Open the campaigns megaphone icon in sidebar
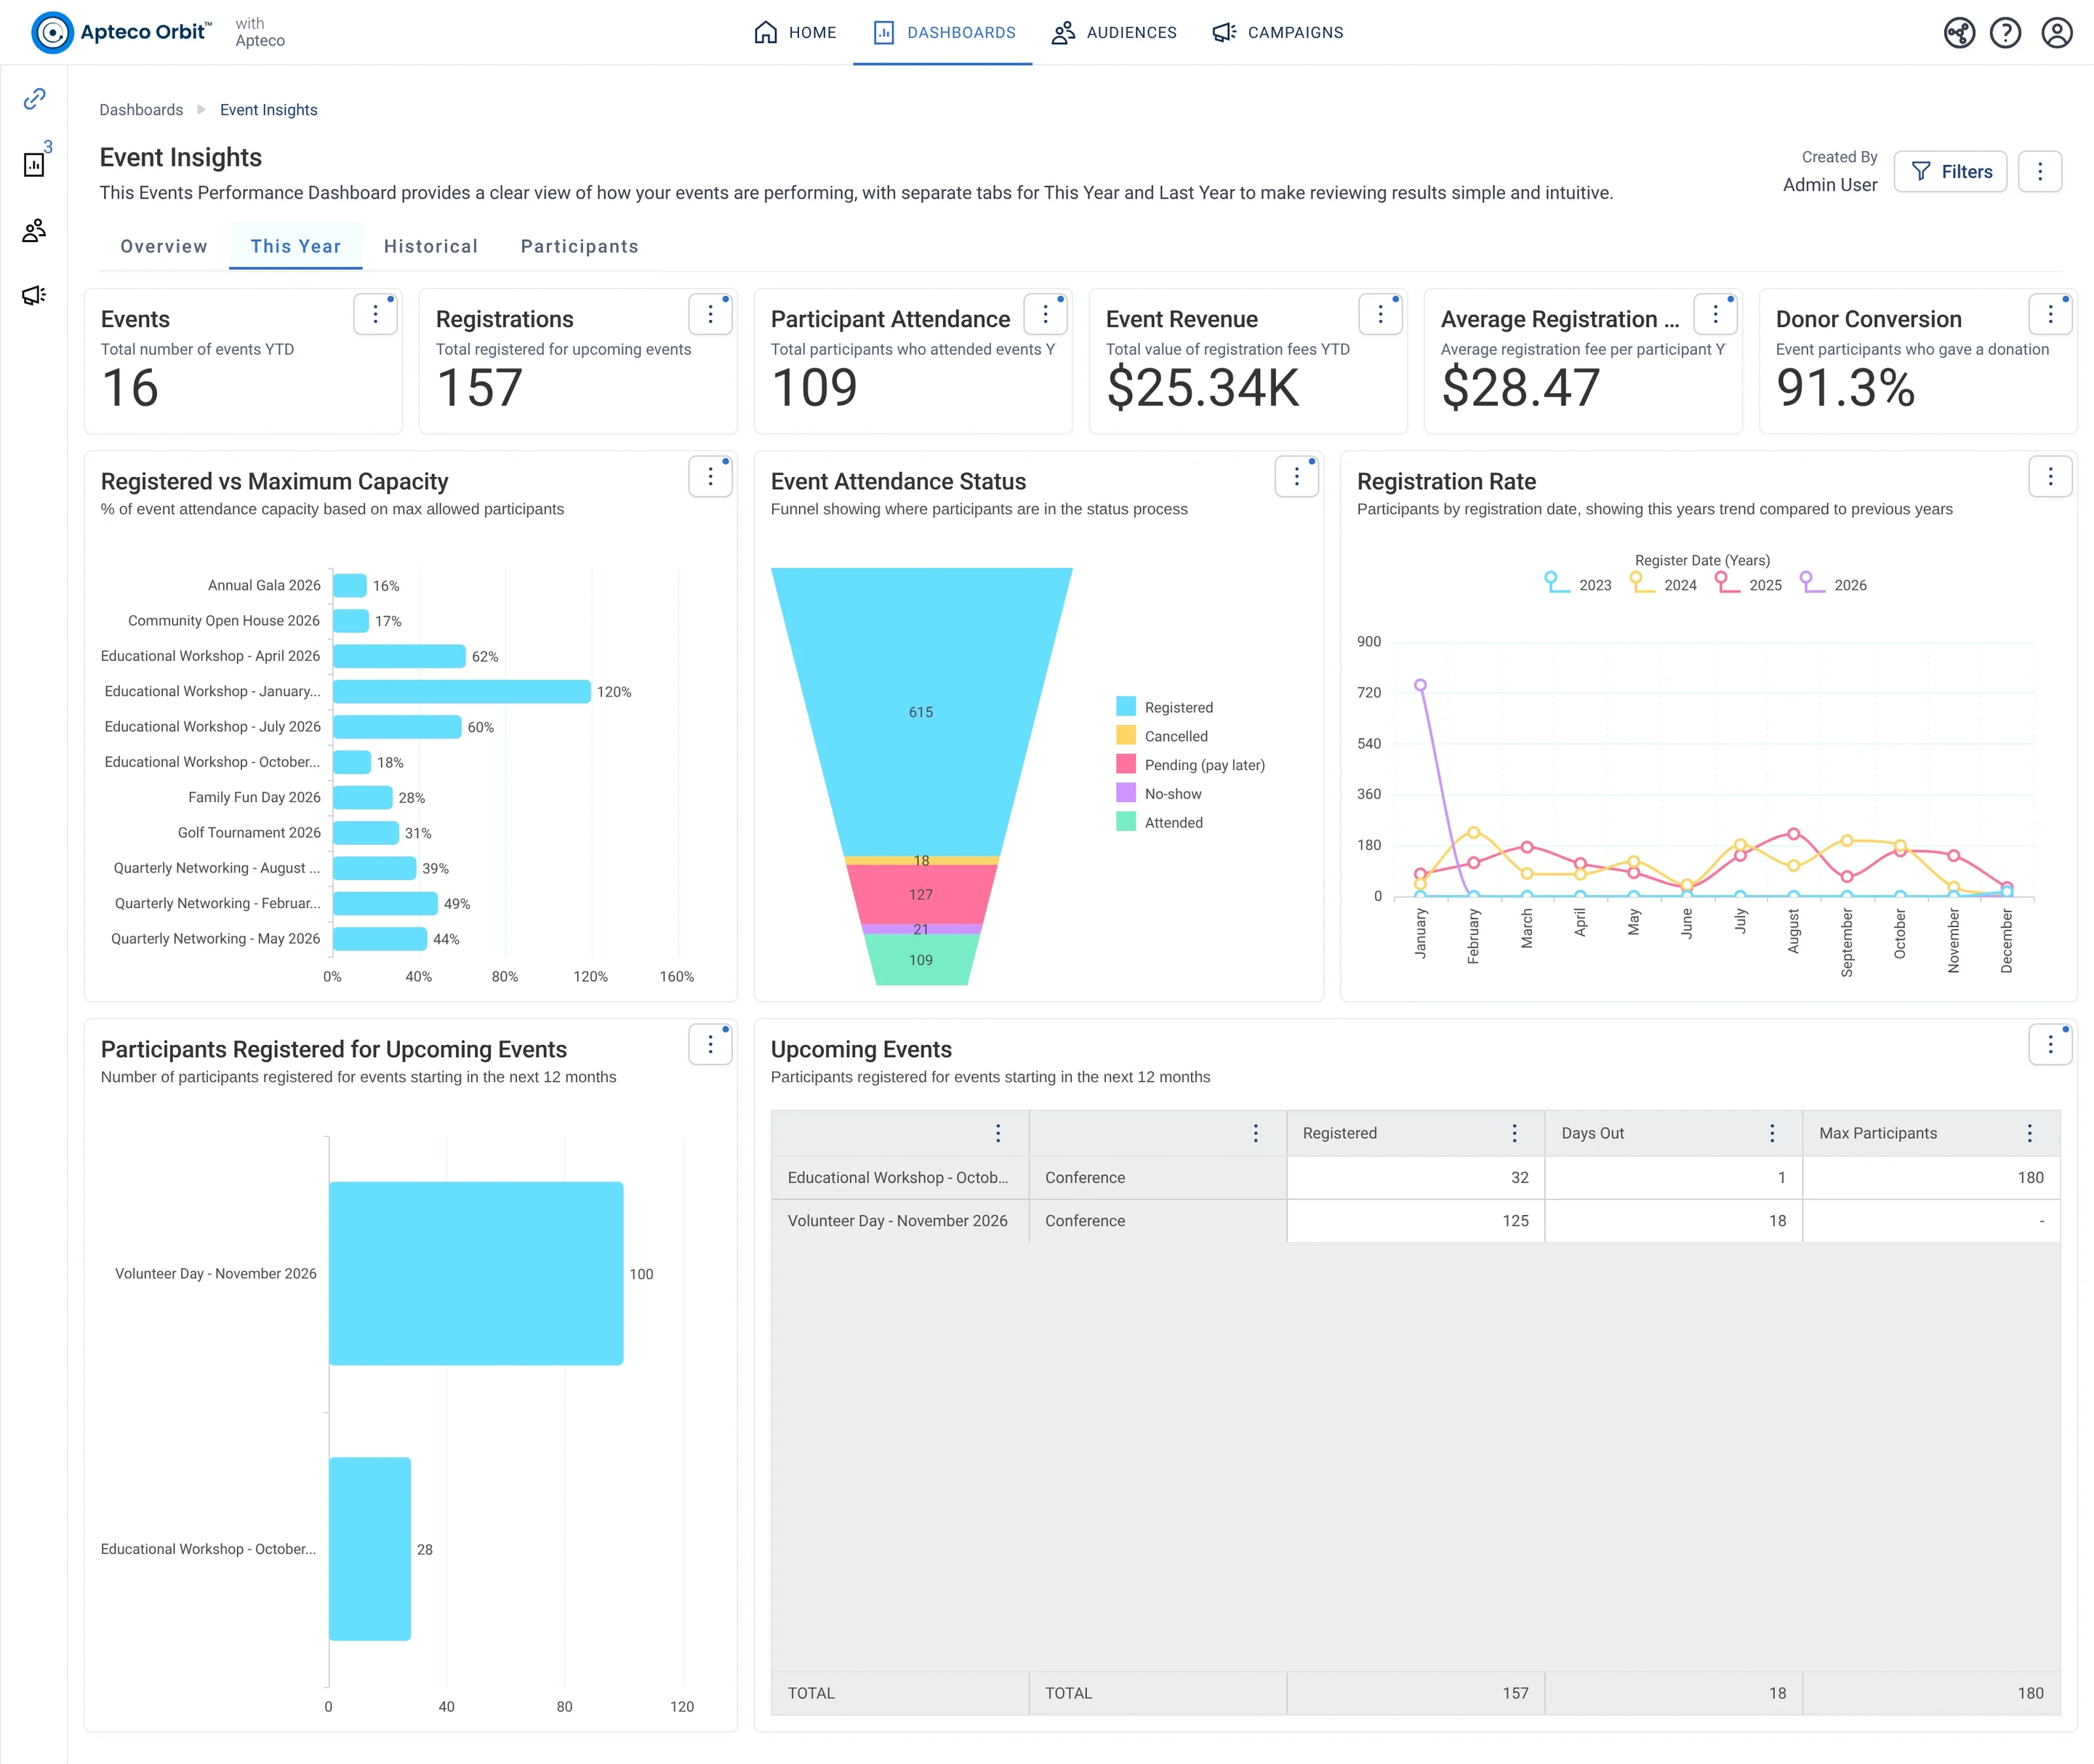The image size is (2094, 1764). (35, 295)
